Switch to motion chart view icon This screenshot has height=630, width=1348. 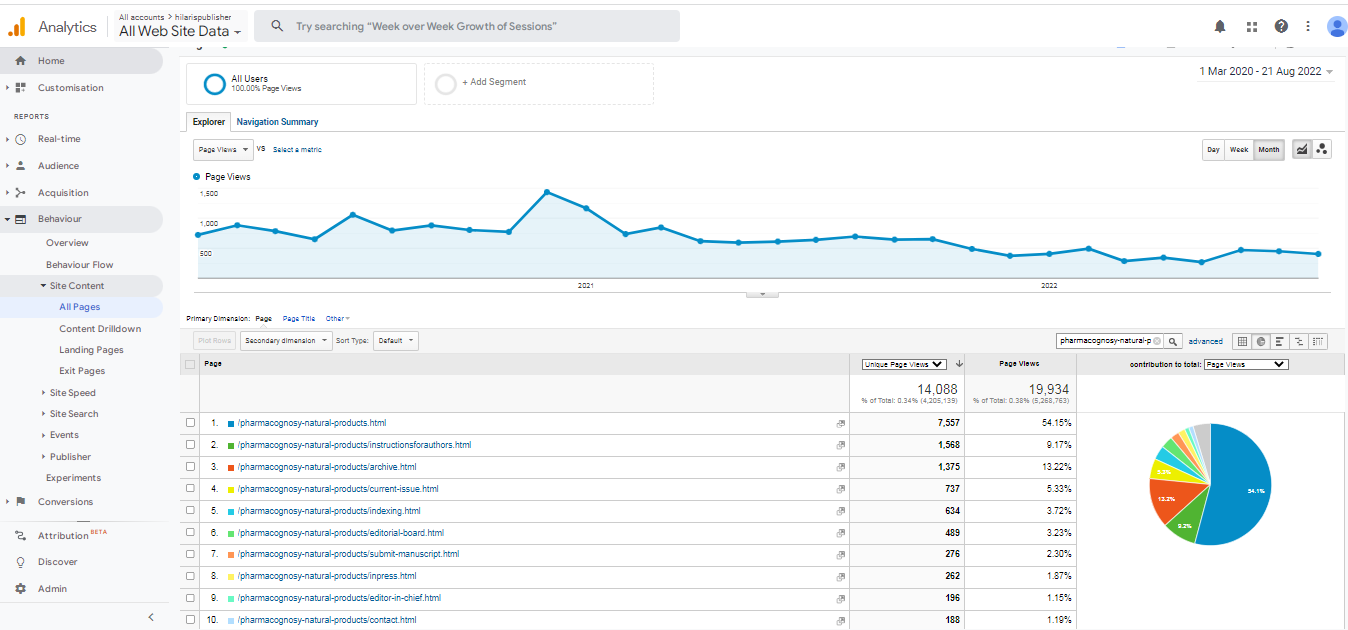1322,149
